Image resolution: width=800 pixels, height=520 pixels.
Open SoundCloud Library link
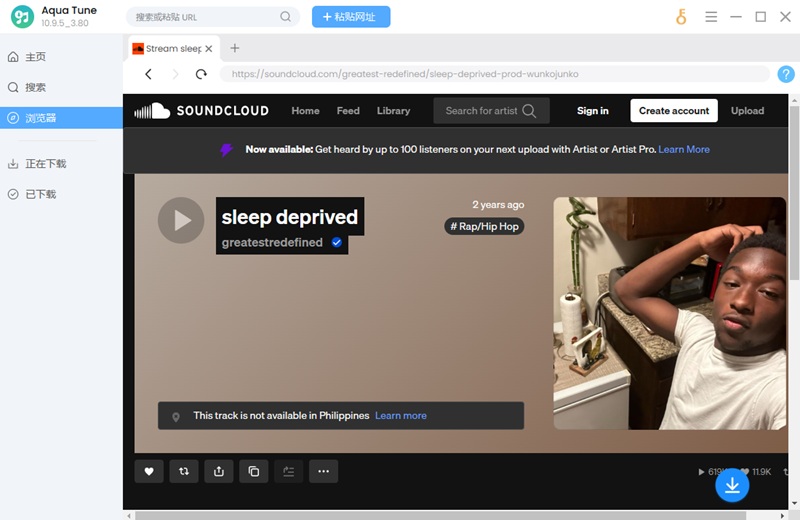pos(393,111)
